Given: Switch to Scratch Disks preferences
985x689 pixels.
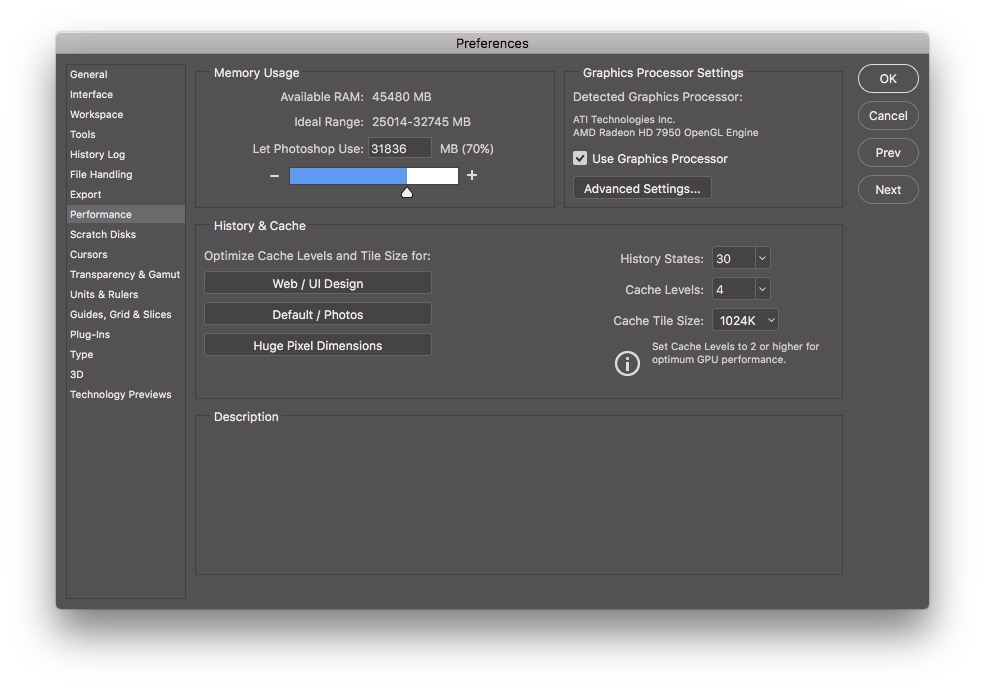Looking at the screenshot, I should 102,234.
